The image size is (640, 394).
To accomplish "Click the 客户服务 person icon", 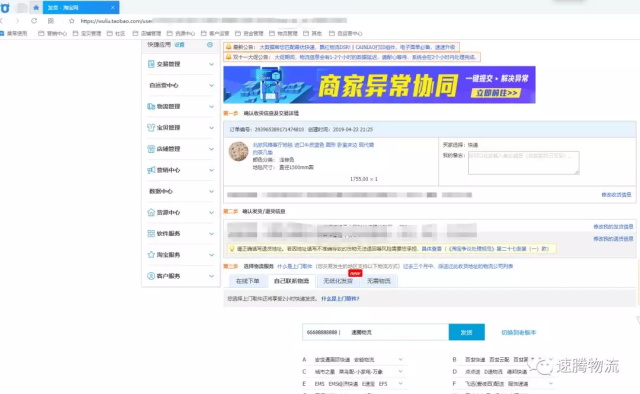I will click(x=151, y=276).
